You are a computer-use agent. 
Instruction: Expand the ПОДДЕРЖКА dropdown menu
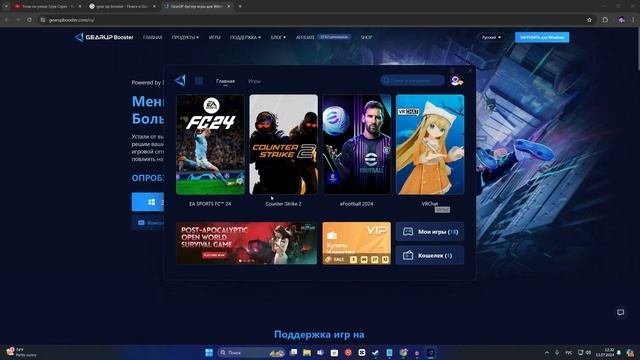pos(245,37)
